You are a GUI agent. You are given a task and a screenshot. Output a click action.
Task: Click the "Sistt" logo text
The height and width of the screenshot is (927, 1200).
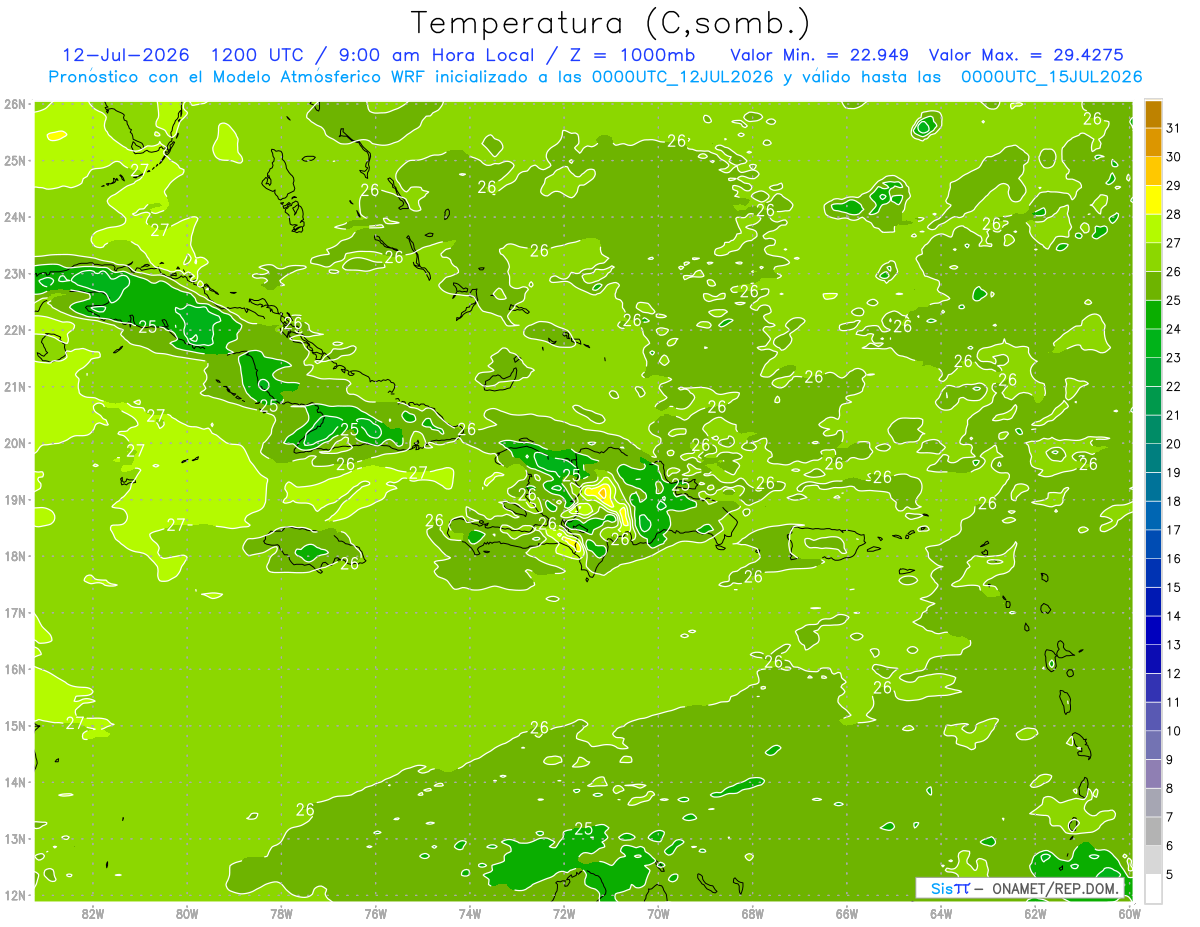coord(949,888)
